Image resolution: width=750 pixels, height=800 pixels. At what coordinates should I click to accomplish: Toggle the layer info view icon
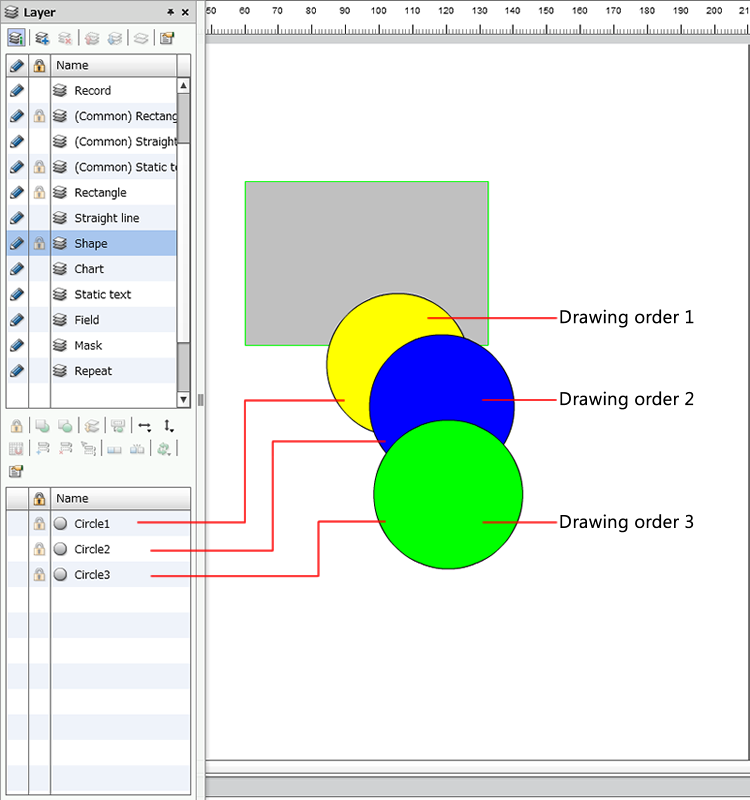click(16, 38)
